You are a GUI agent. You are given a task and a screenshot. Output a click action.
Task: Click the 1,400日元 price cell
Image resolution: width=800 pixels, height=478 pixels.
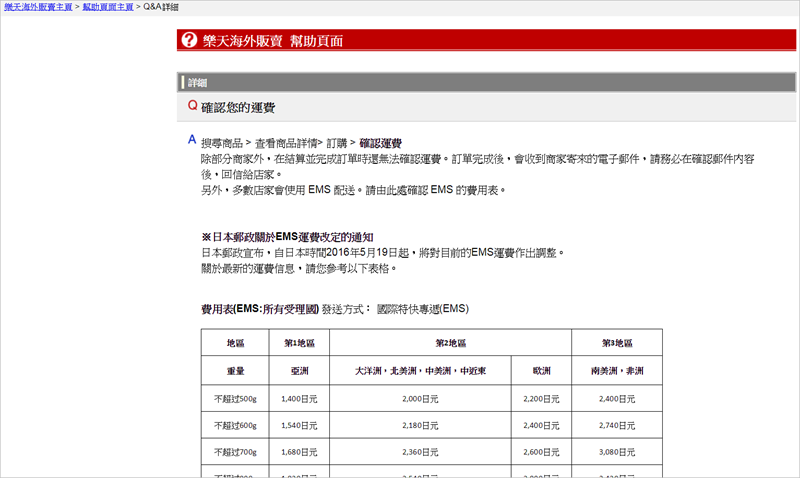(299, 398)
